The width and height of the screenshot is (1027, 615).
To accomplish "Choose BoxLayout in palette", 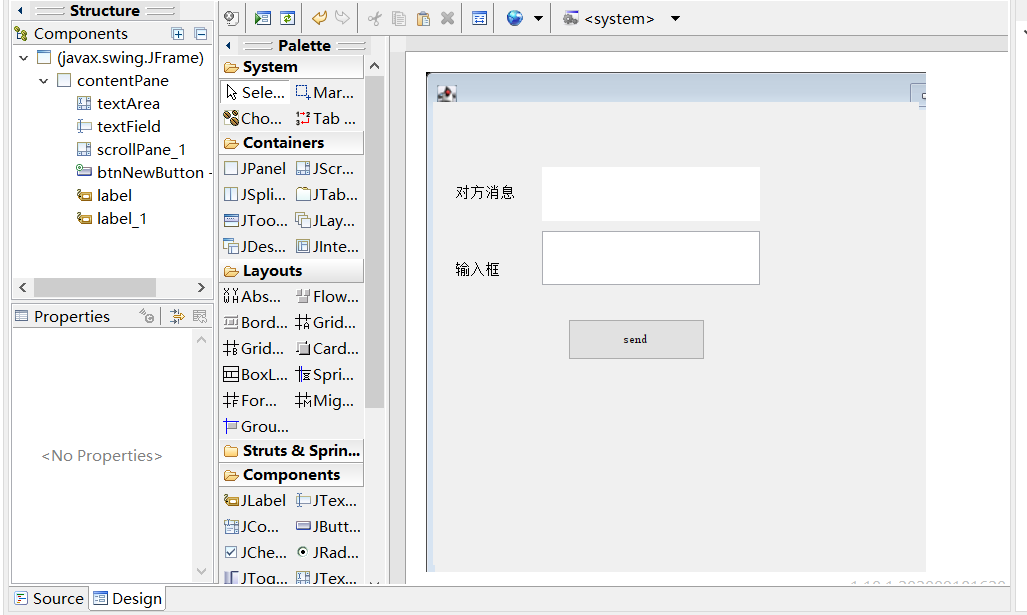I will click(255, 375).
